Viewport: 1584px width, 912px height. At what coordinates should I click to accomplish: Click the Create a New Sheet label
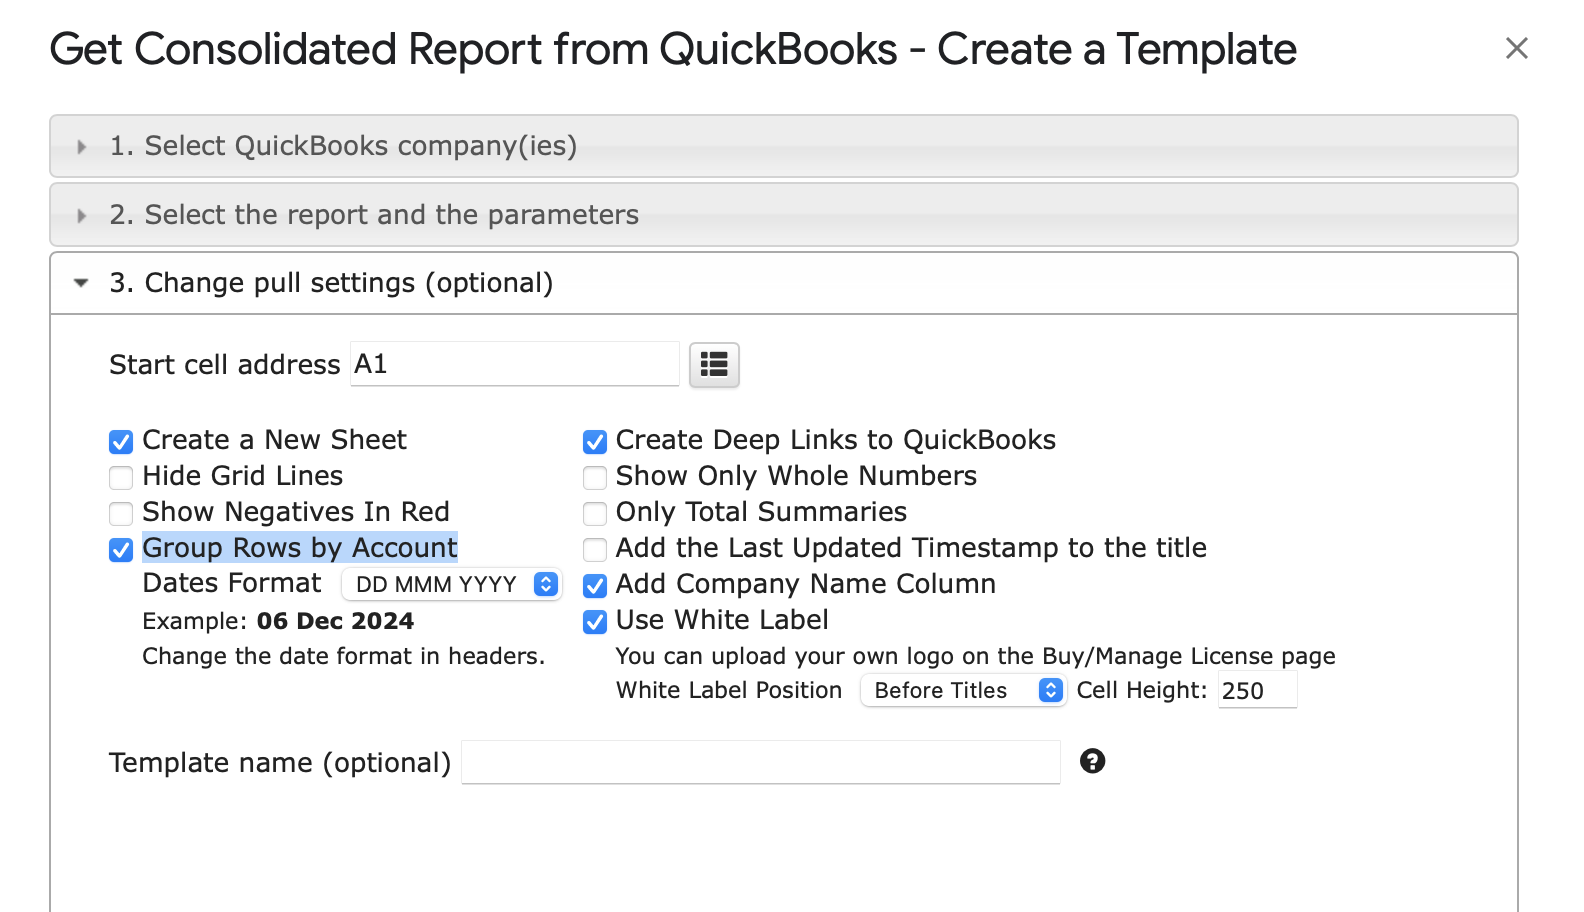275,440
